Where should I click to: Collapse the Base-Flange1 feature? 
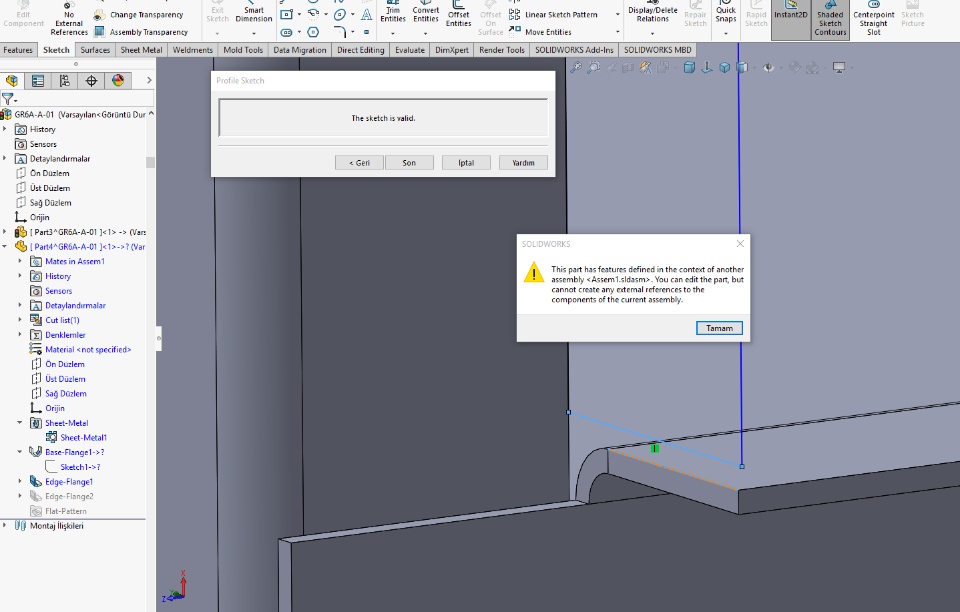click(x=20, y=452)
